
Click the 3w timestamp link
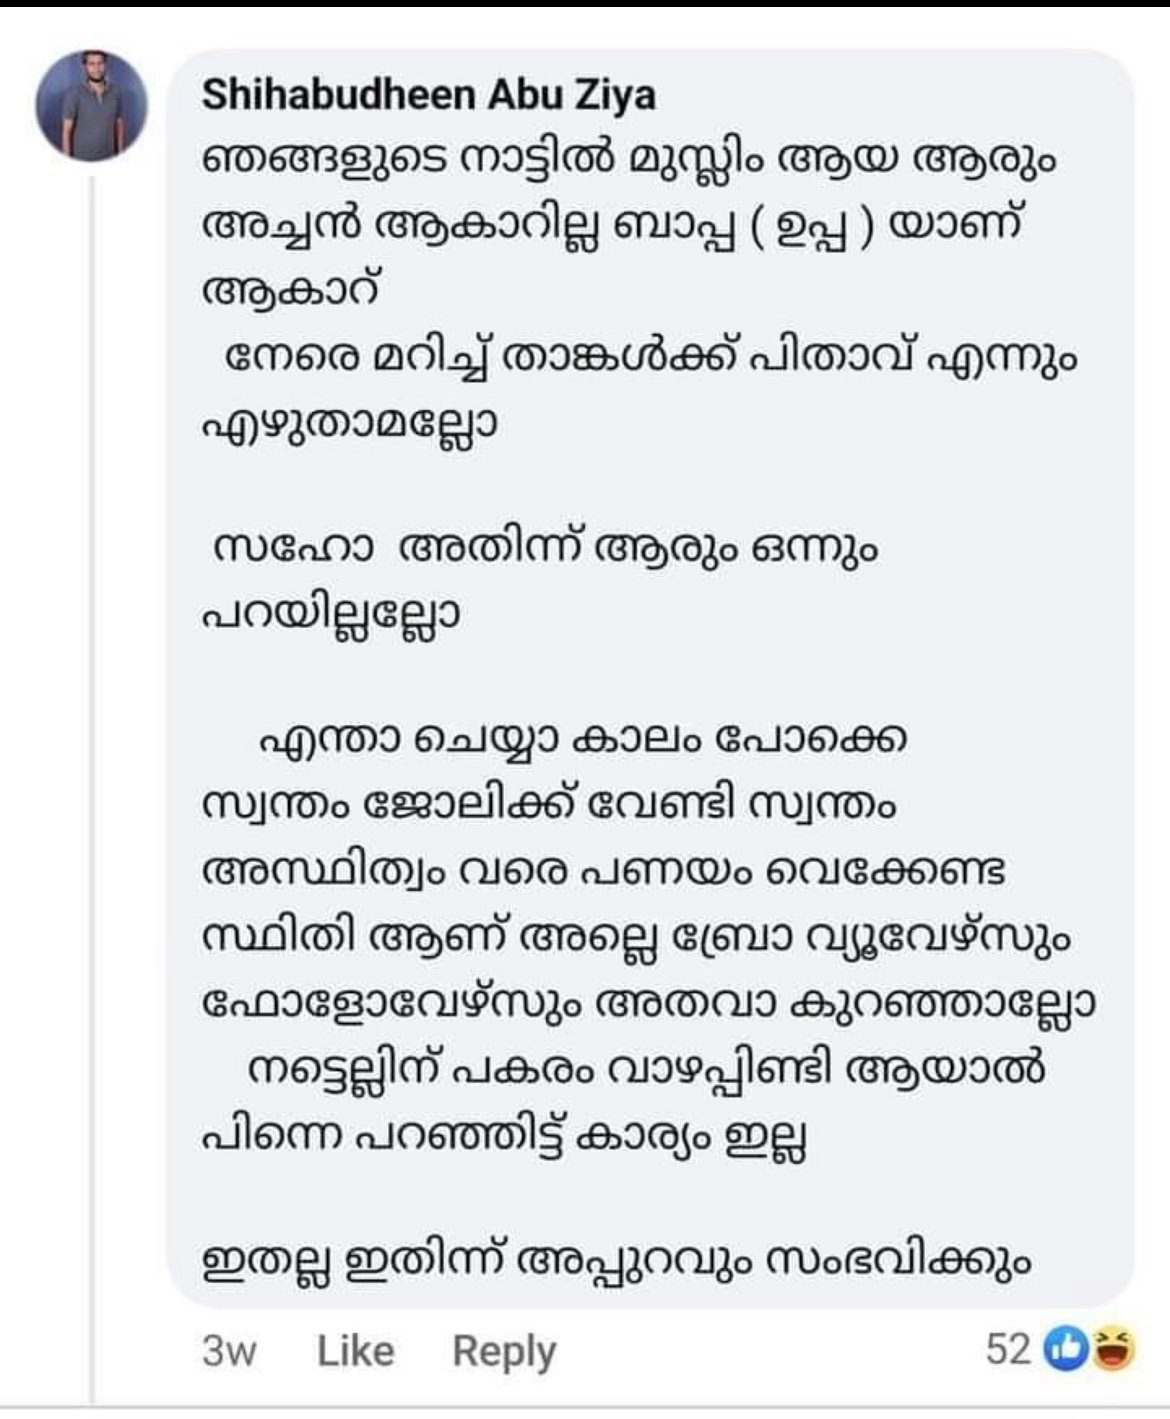[x=229, y=1352]
